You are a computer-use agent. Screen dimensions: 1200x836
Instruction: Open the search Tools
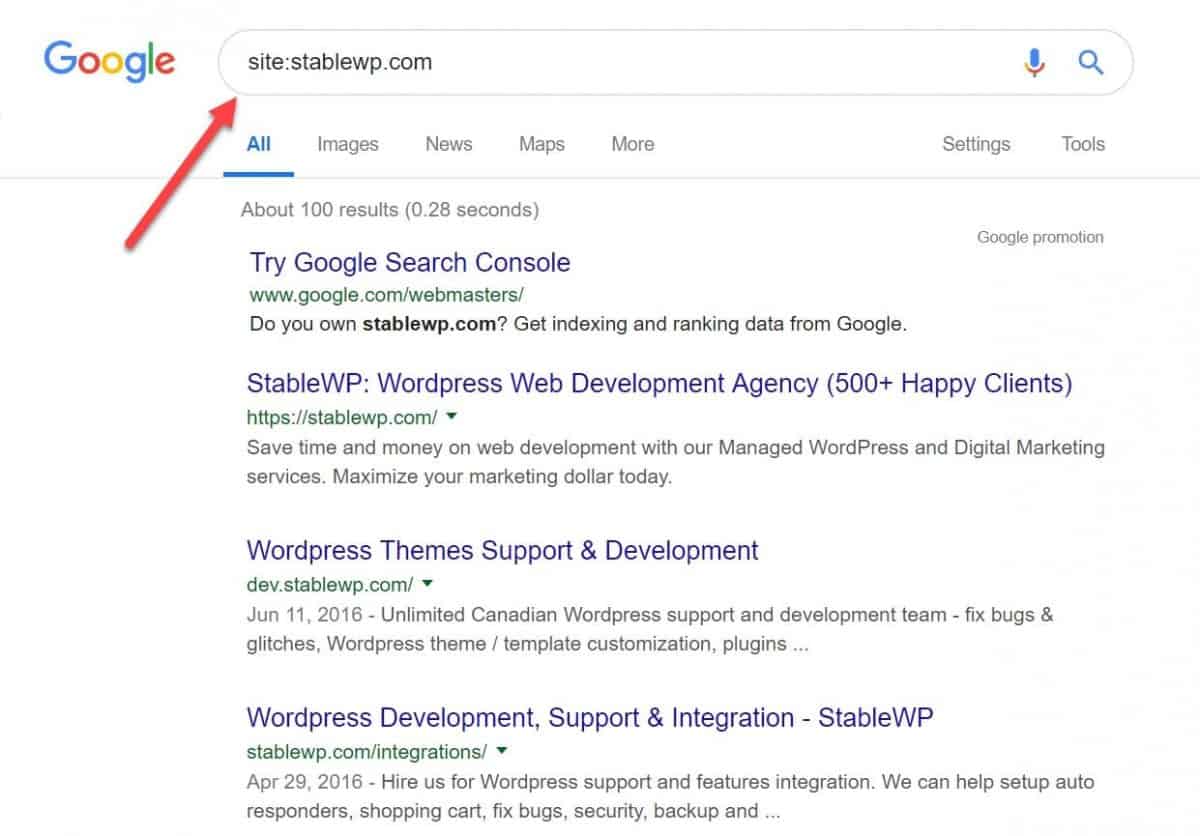point(1083,144)
